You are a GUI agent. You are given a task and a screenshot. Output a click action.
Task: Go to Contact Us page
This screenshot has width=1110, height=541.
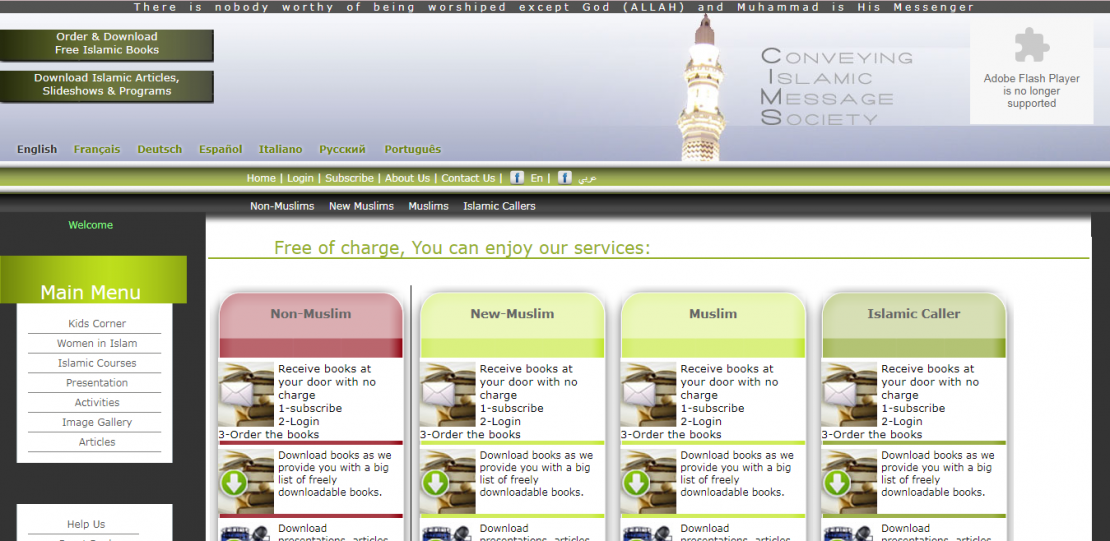468,178
